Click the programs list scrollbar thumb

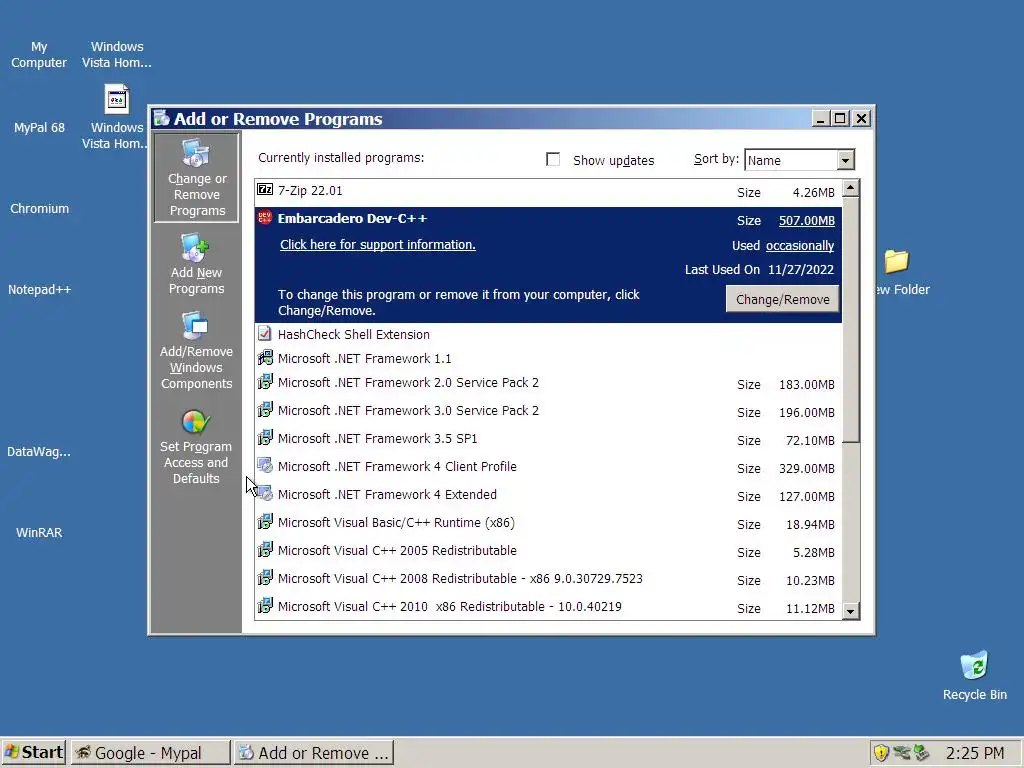point(850,320)
